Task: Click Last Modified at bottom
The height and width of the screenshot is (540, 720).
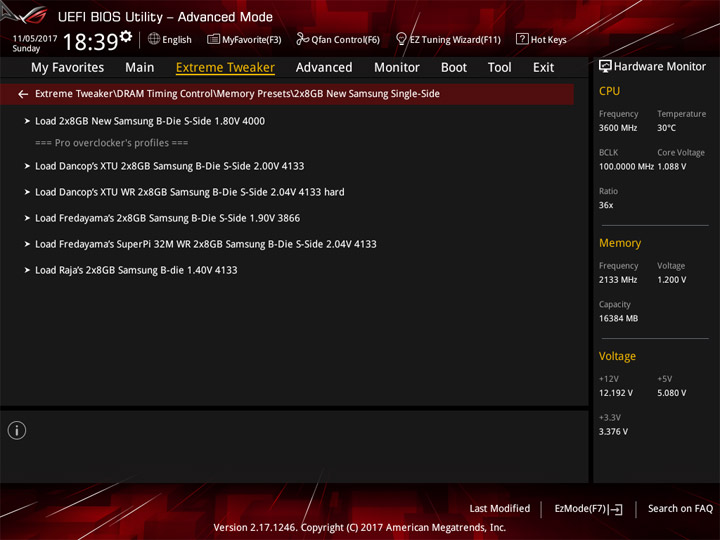Action: point(500,509)
